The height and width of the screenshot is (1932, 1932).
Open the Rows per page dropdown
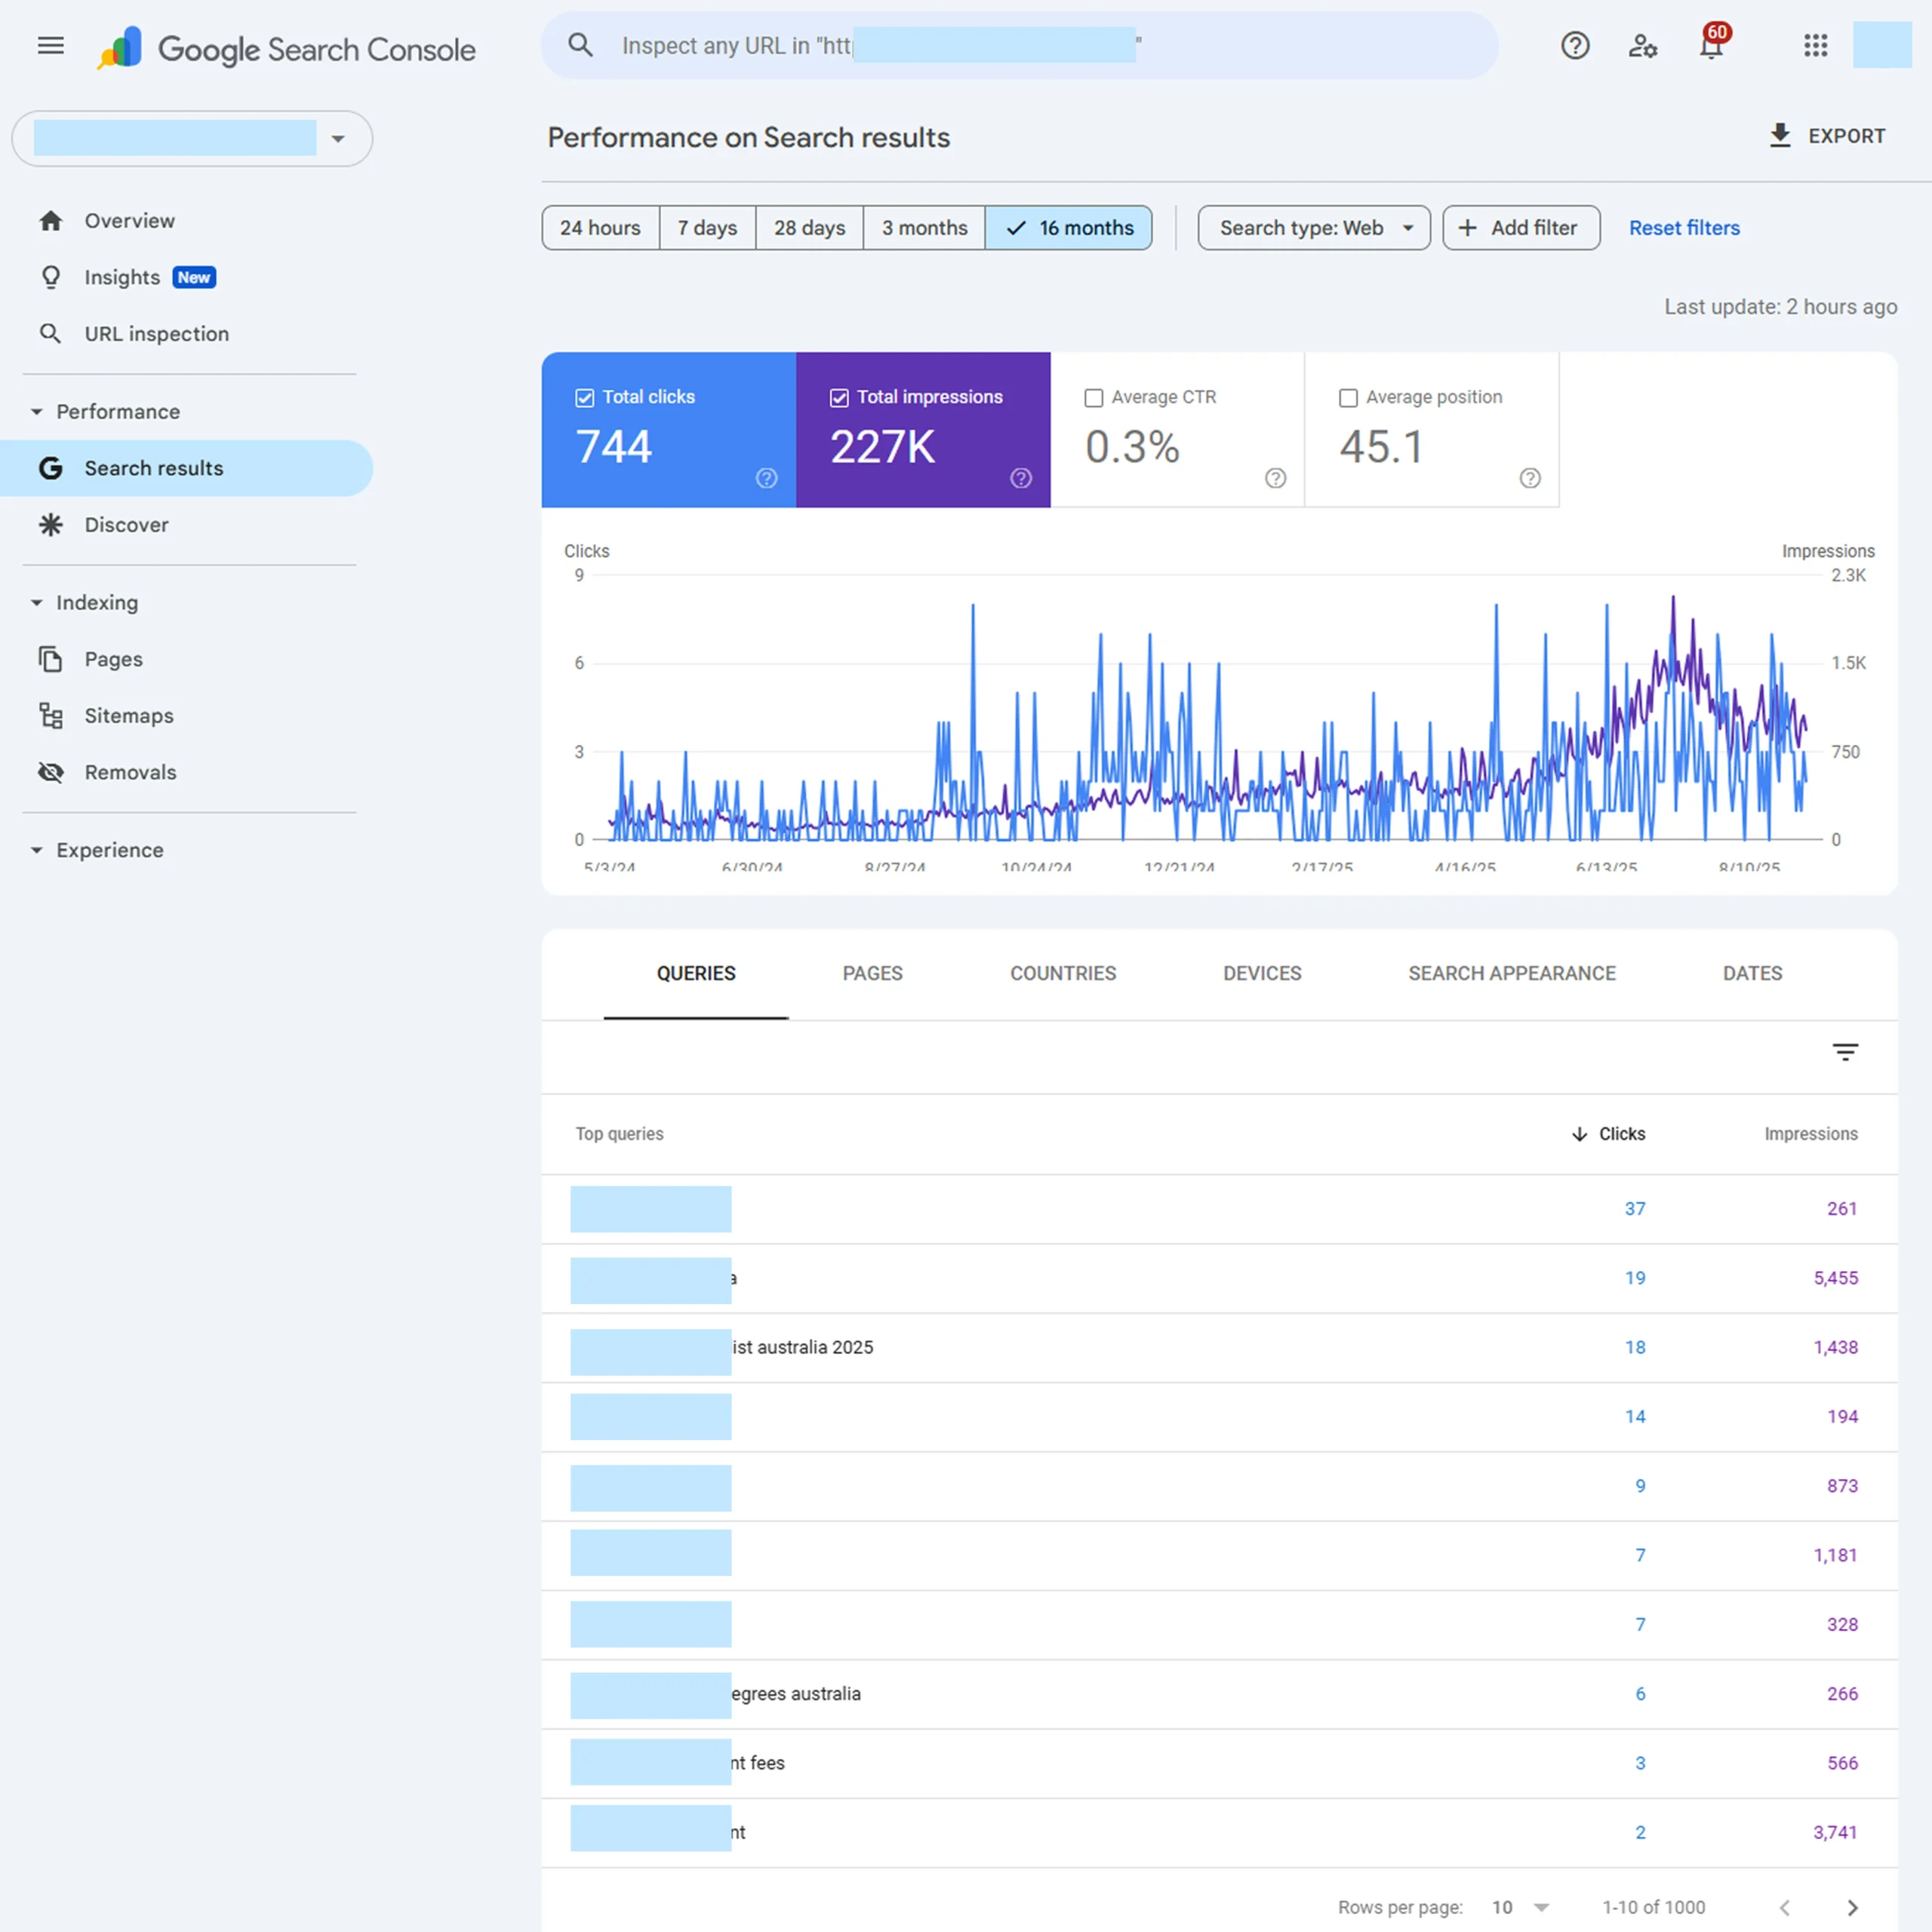(1520, 1907)
